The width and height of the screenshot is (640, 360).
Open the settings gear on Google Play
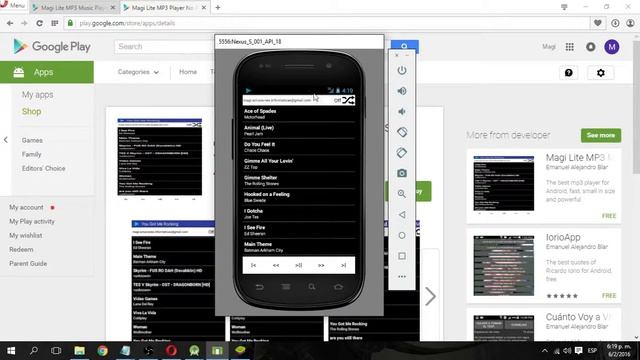pos(600,73)
